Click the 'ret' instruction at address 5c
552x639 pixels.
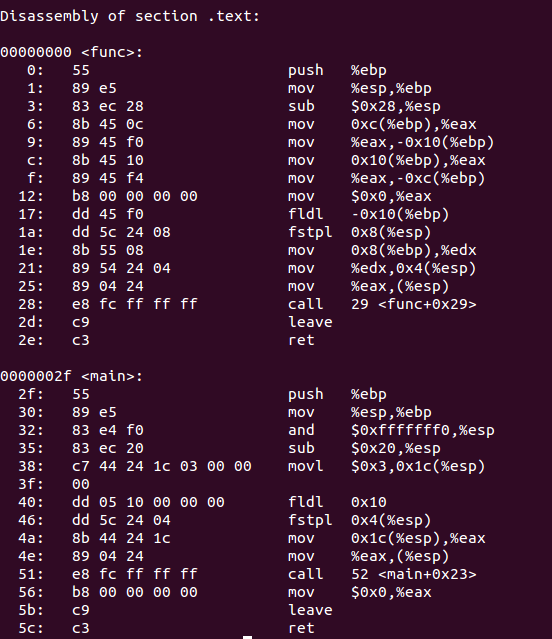(301, 628)
